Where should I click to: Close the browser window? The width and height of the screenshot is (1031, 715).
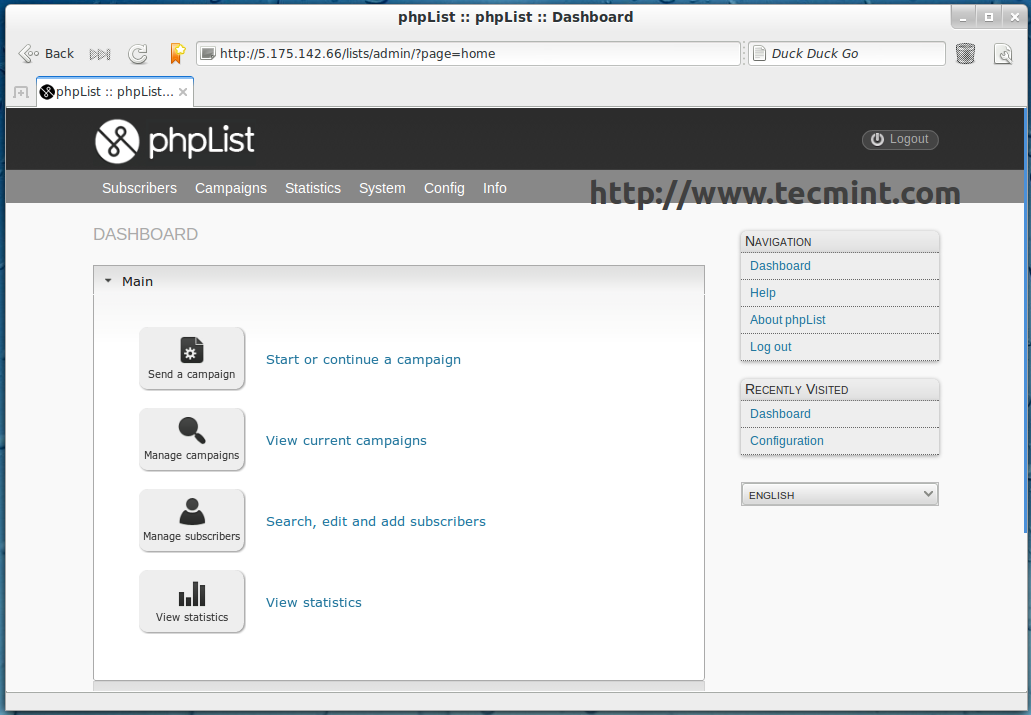[1015, 18]
